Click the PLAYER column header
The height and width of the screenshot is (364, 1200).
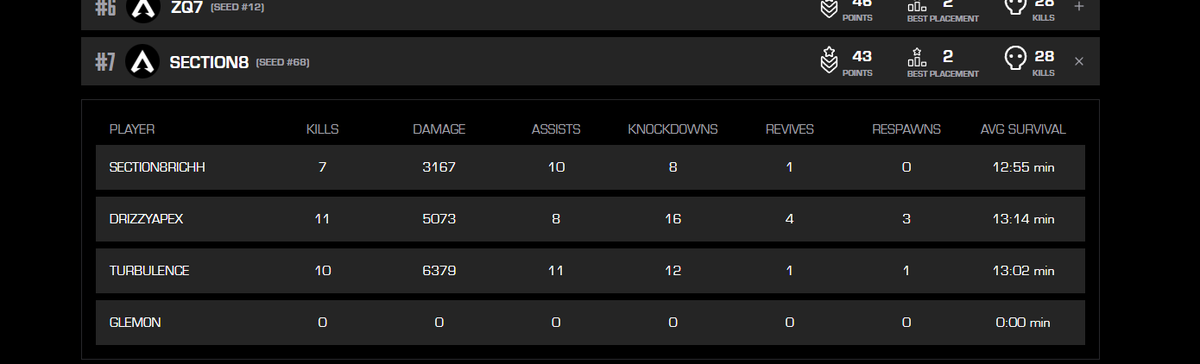pos(132,129)
